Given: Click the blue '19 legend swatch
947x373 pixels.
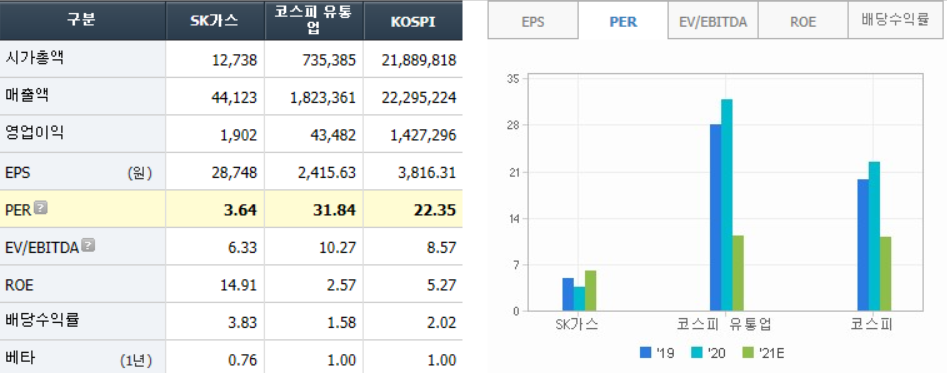Looking at the screenshot, I should point(646,353).
